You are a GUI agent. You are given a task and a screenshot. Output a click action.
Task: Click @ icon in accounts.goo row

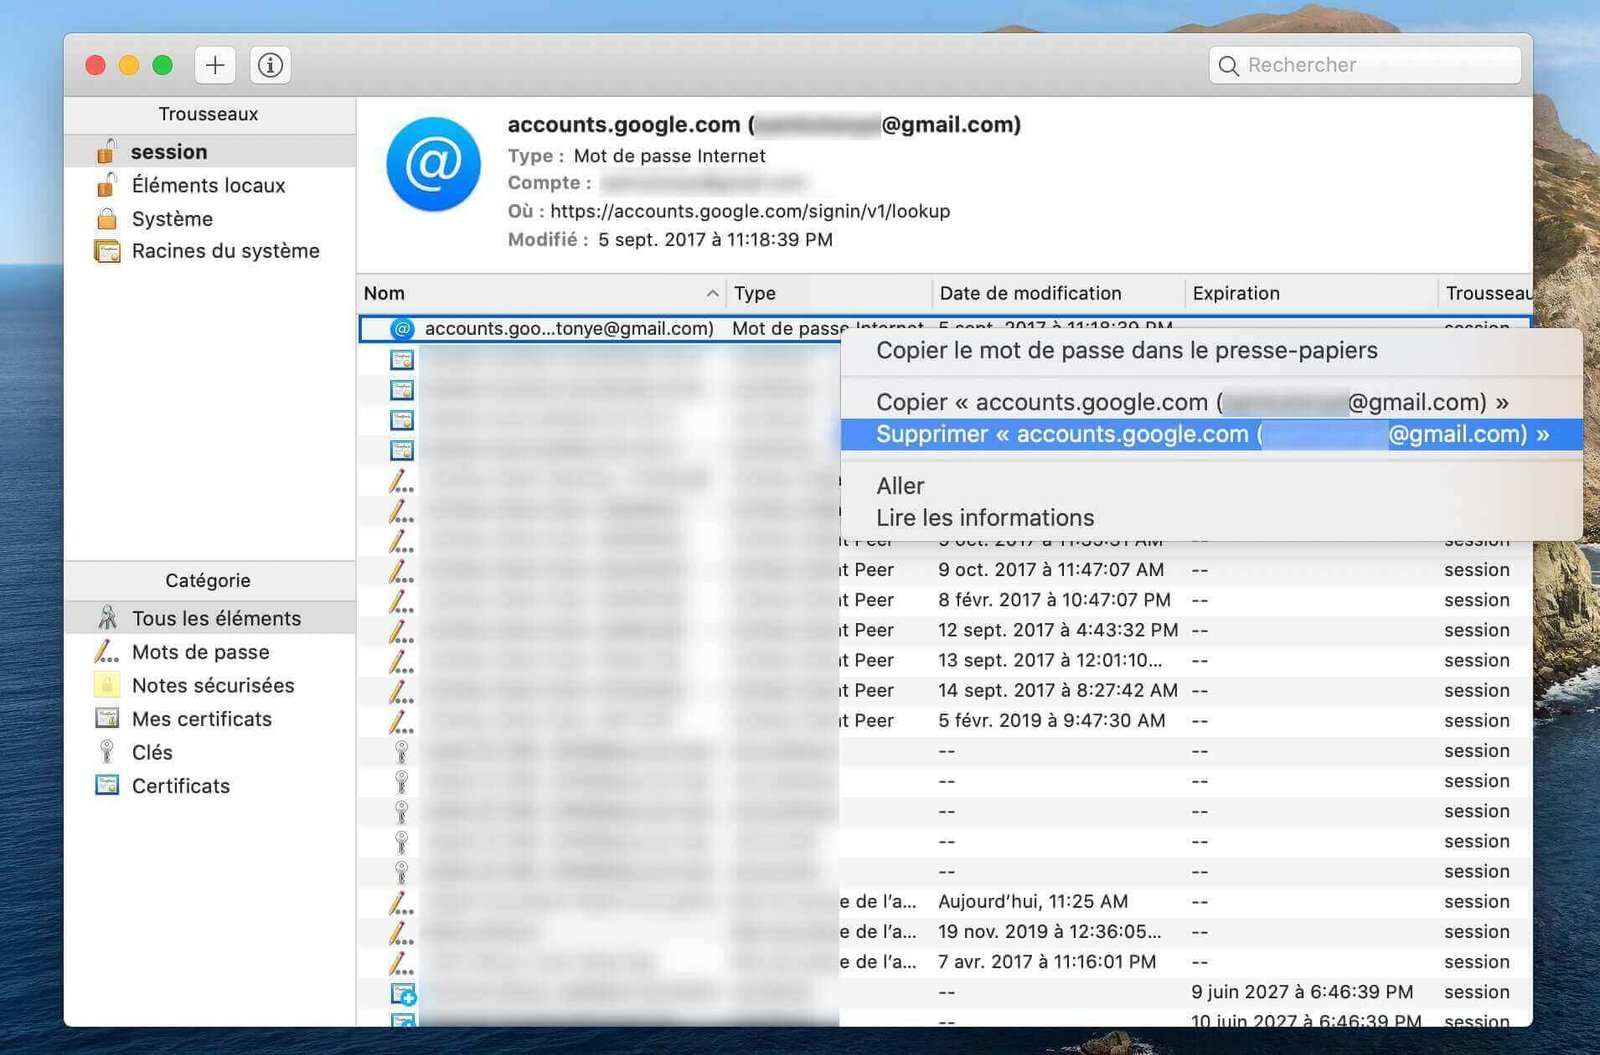click(402, 328)
